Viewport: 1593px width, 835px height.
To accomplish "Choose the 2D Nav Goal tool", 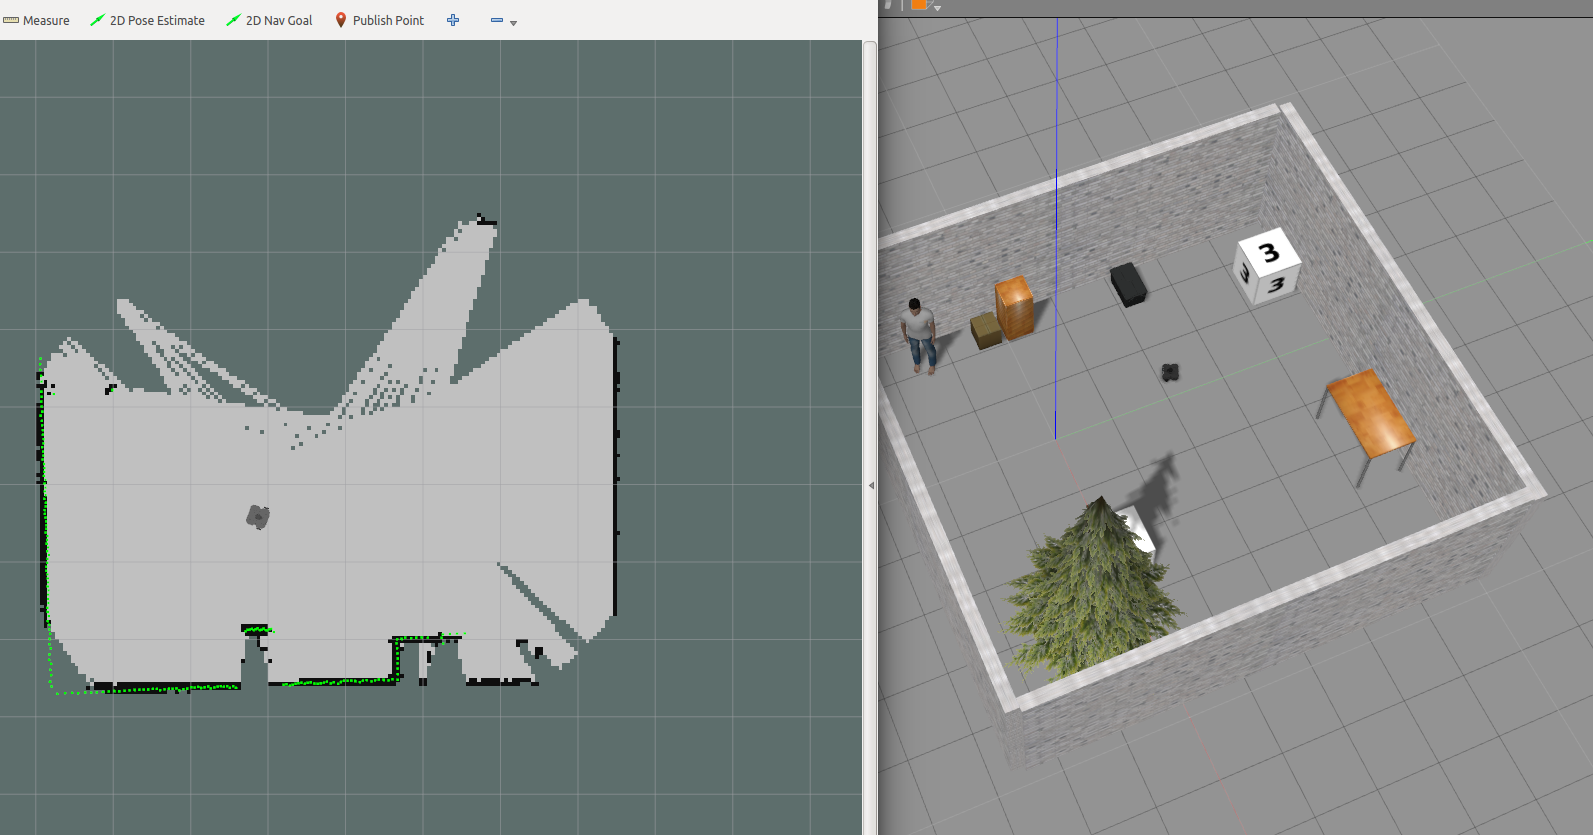I will coord(269,20).
